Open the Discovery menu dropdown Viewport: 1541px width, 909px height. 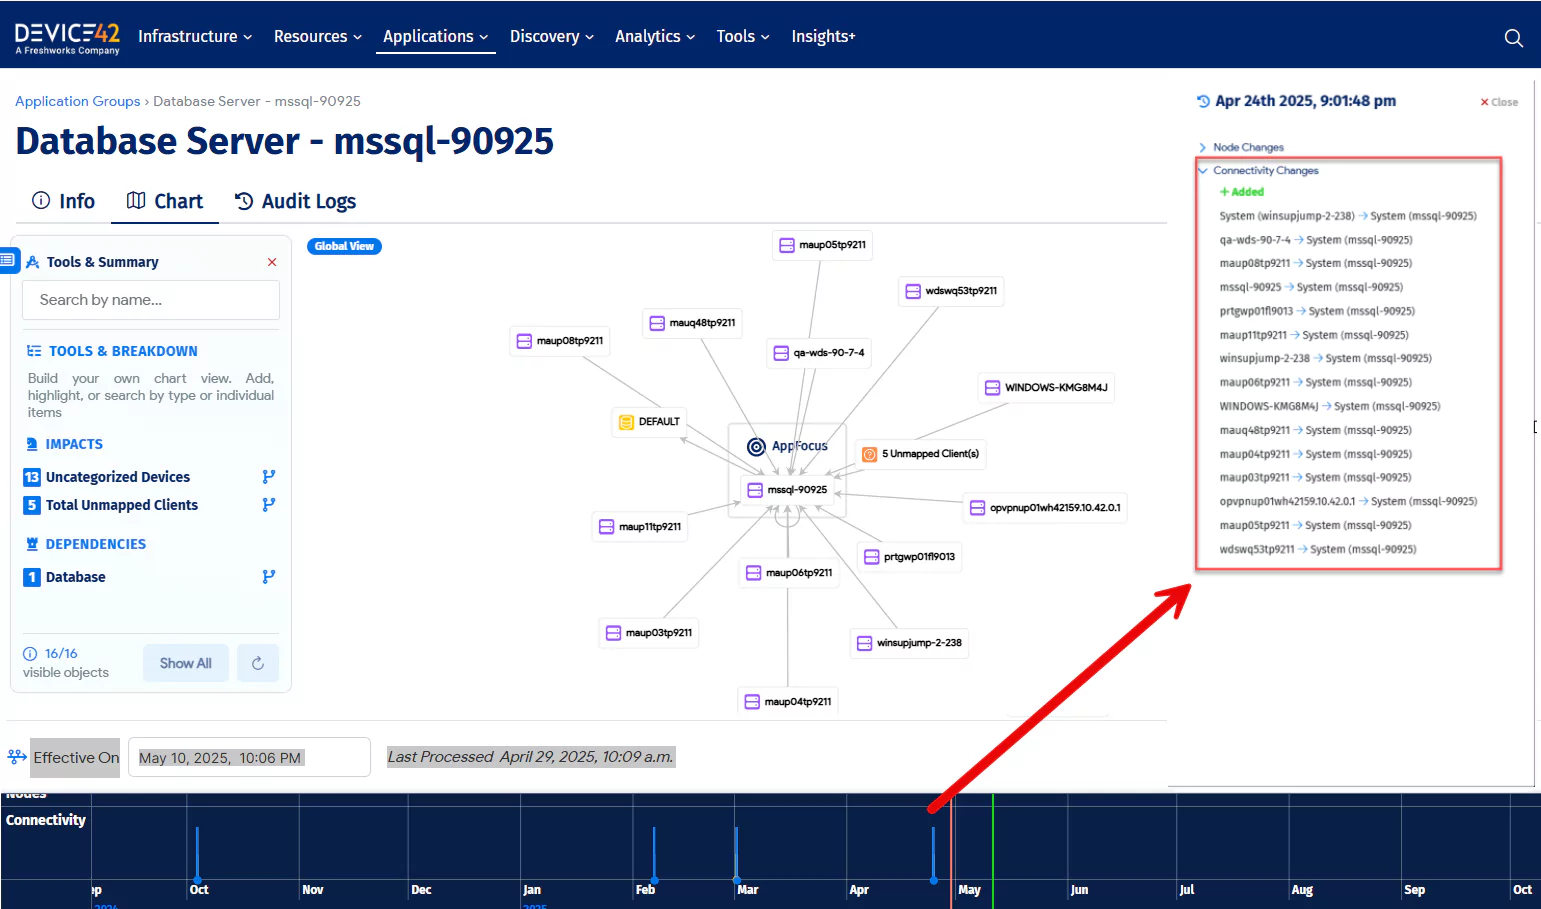552,37
